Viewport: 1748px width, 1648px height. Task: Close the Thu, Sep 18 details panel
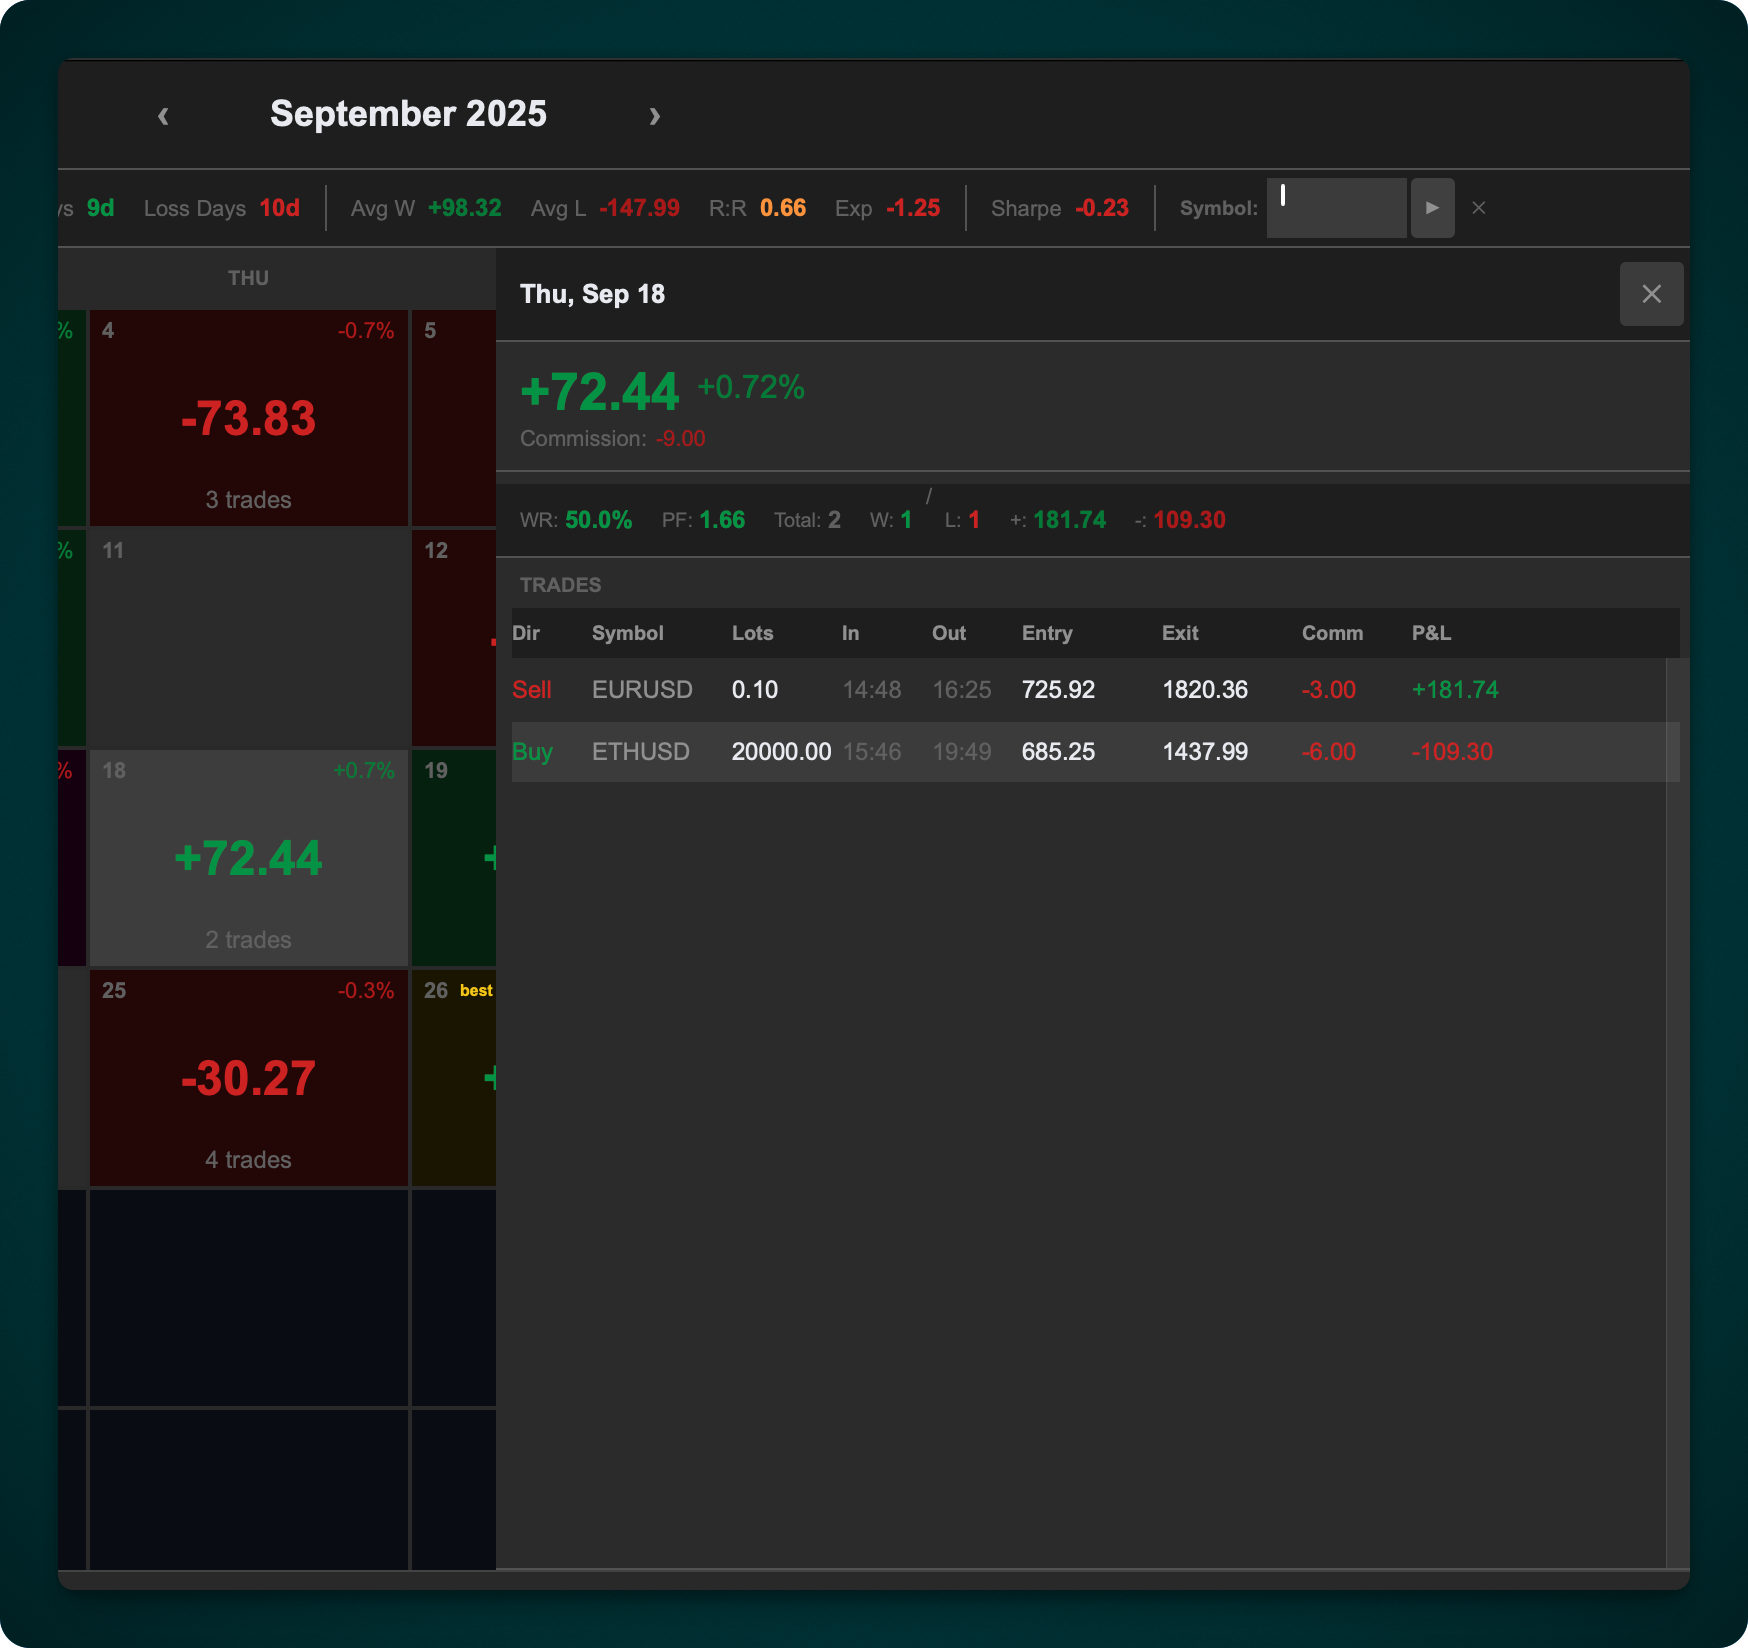click(x=1651, y=294)
